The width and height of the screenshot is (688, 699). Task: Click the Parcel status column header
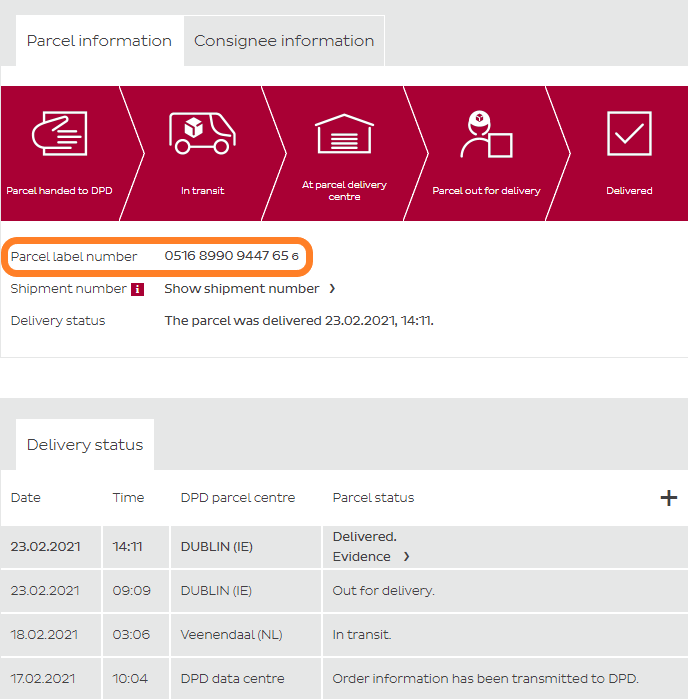[373, 498]
